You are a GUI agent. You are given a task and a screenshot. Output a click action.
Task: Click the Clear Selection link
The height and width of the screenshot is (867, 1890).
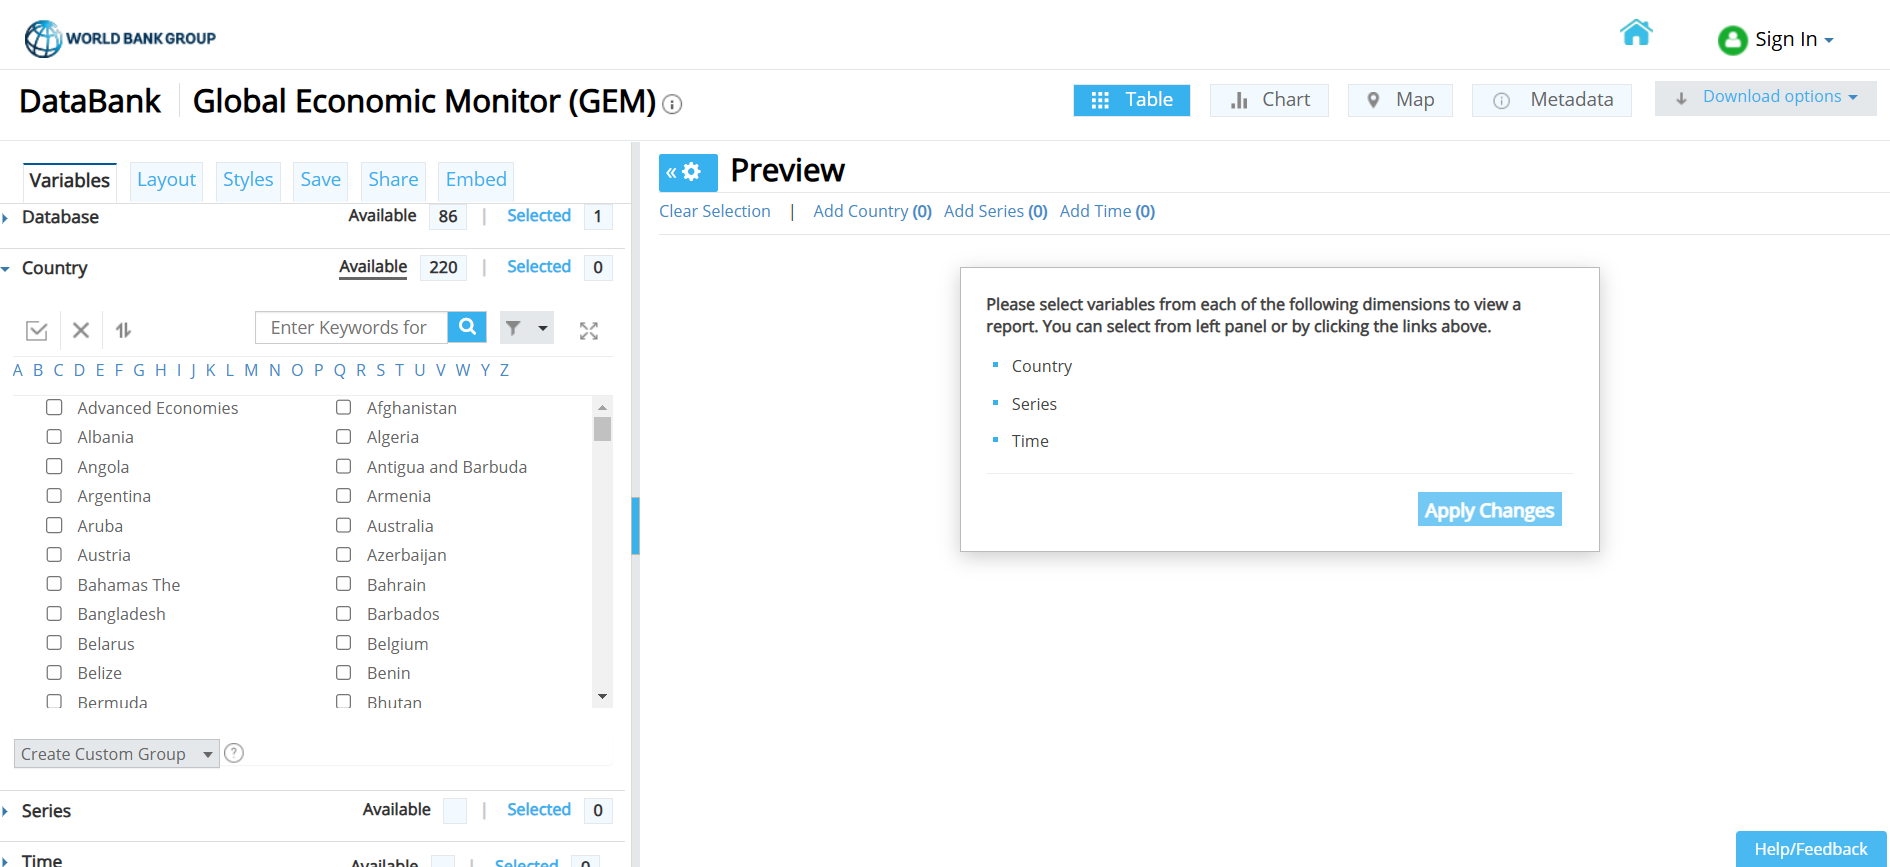[715, 212]
